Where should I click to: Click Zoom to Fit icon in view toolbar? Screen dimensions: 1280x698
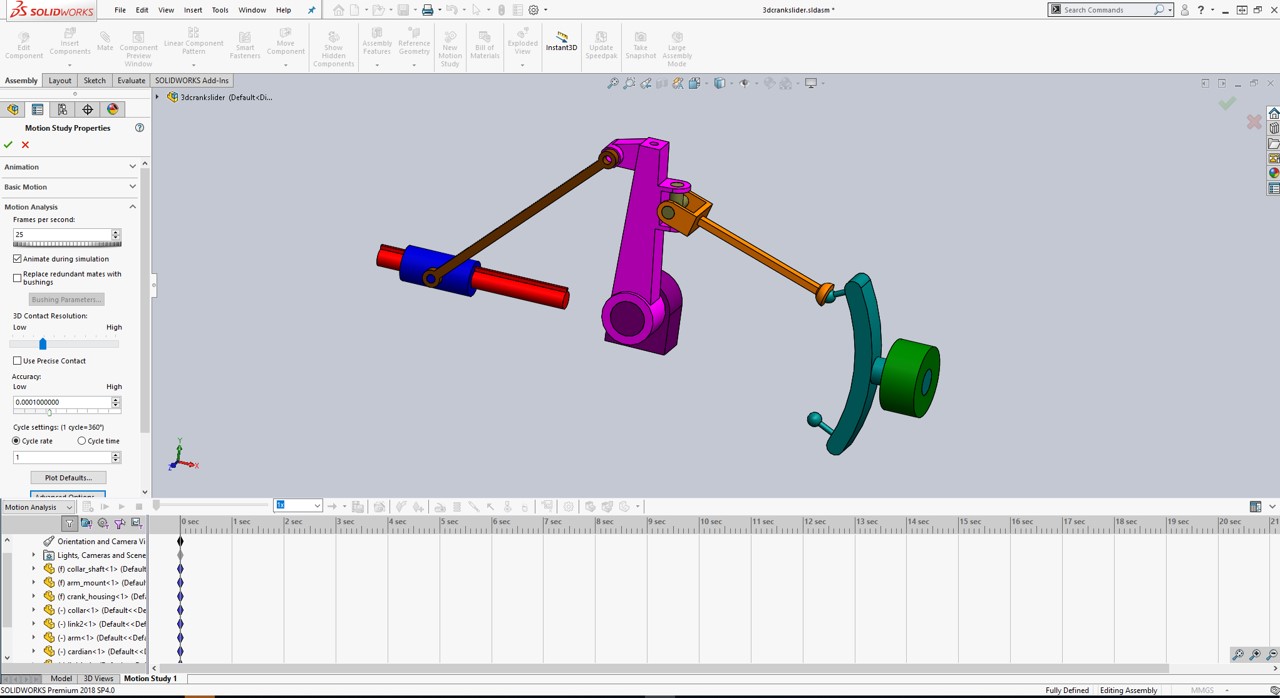pos(613,83)
